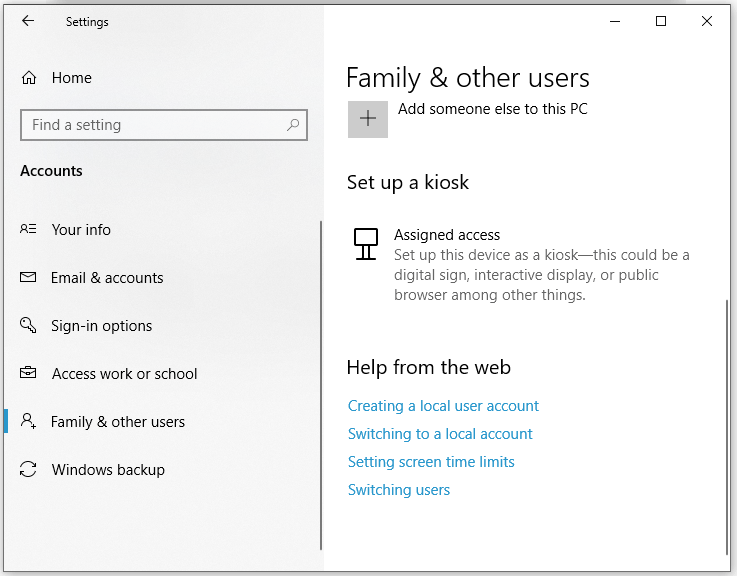Click the kiosk description text

pyautogui.click(x=541, y=275)
